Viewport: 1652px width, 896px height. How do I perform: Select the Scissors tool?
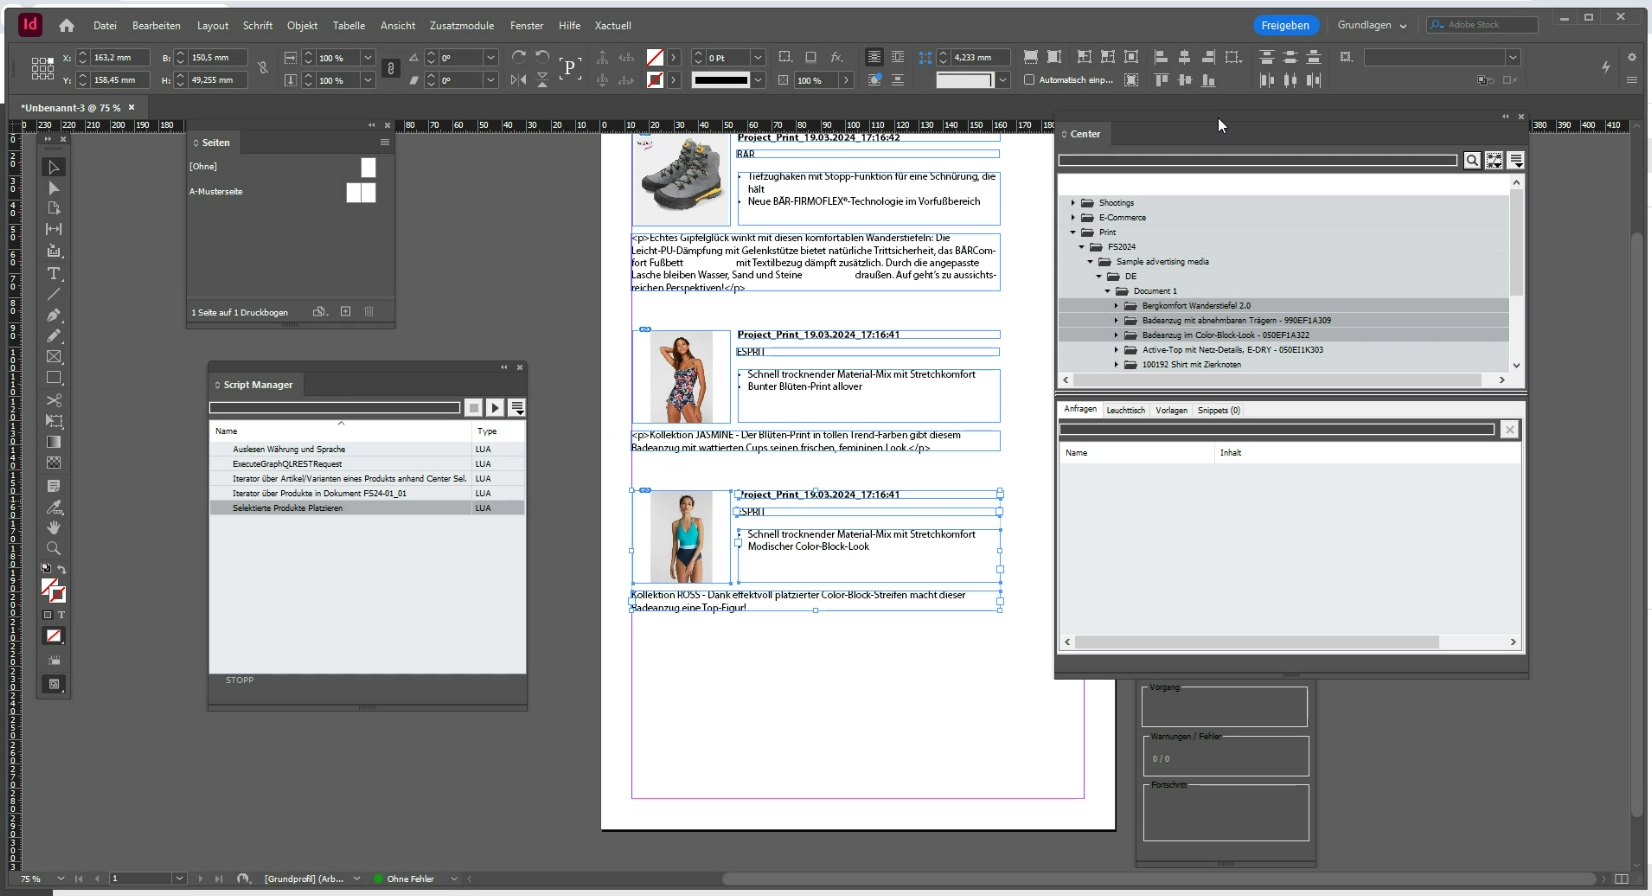coord(54,400)
